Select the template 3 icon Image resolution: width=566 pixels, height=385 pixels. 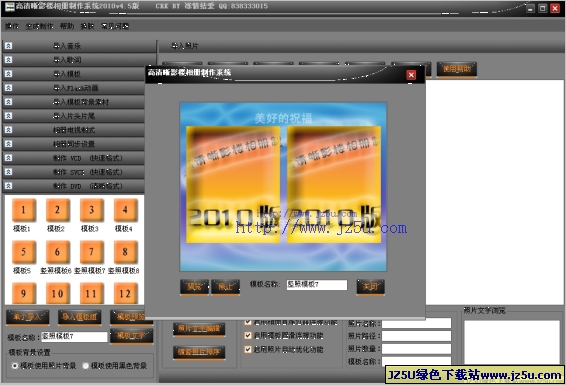click(x=91, y=210)
